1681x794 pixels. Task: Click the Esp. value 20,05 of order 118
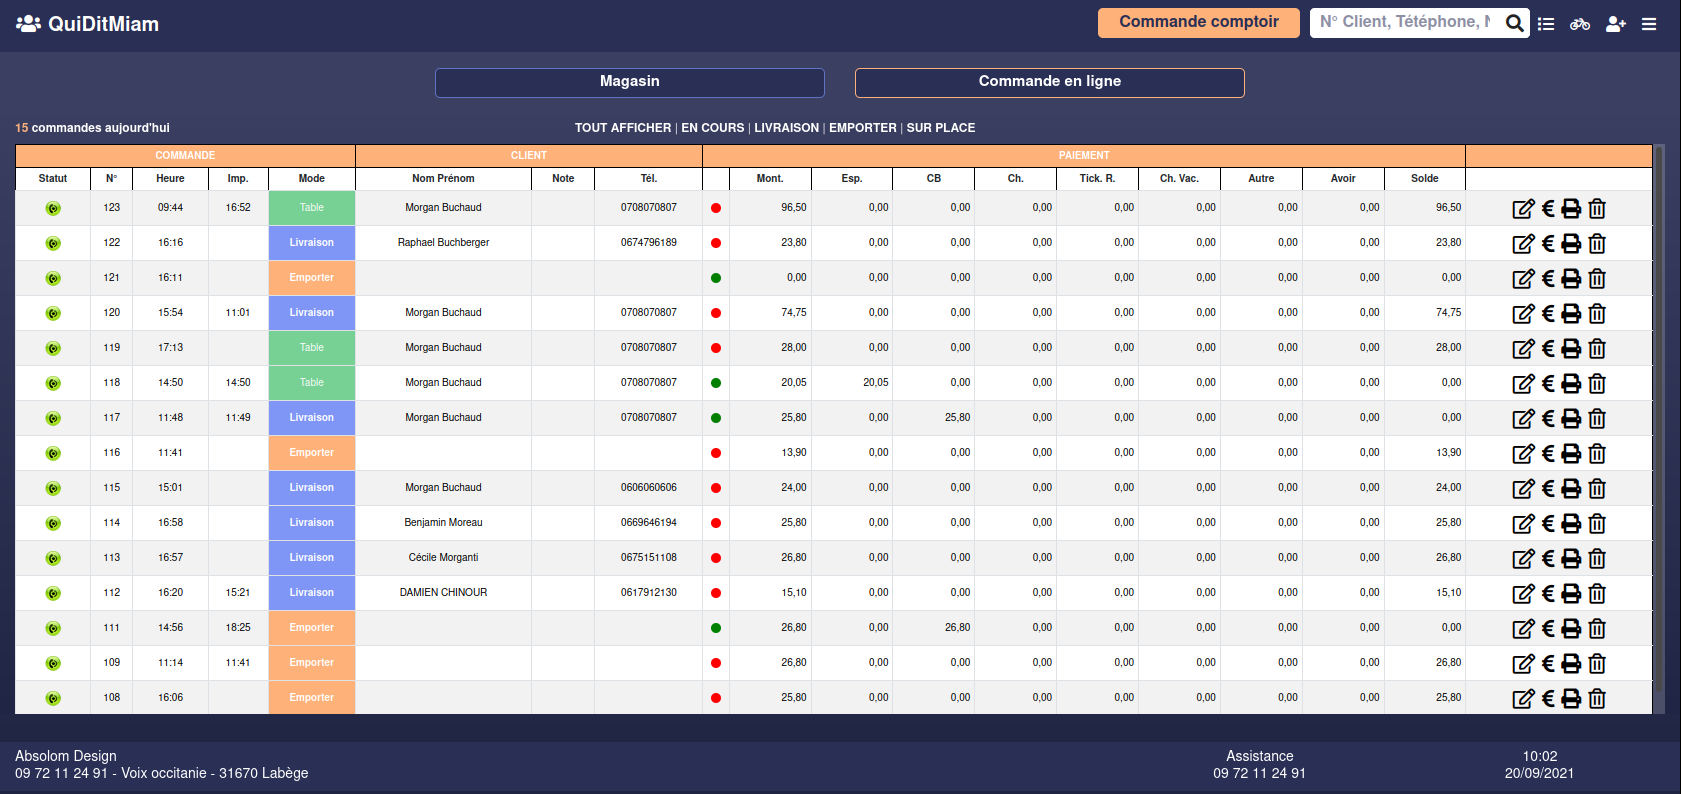(x=876, y=383)
